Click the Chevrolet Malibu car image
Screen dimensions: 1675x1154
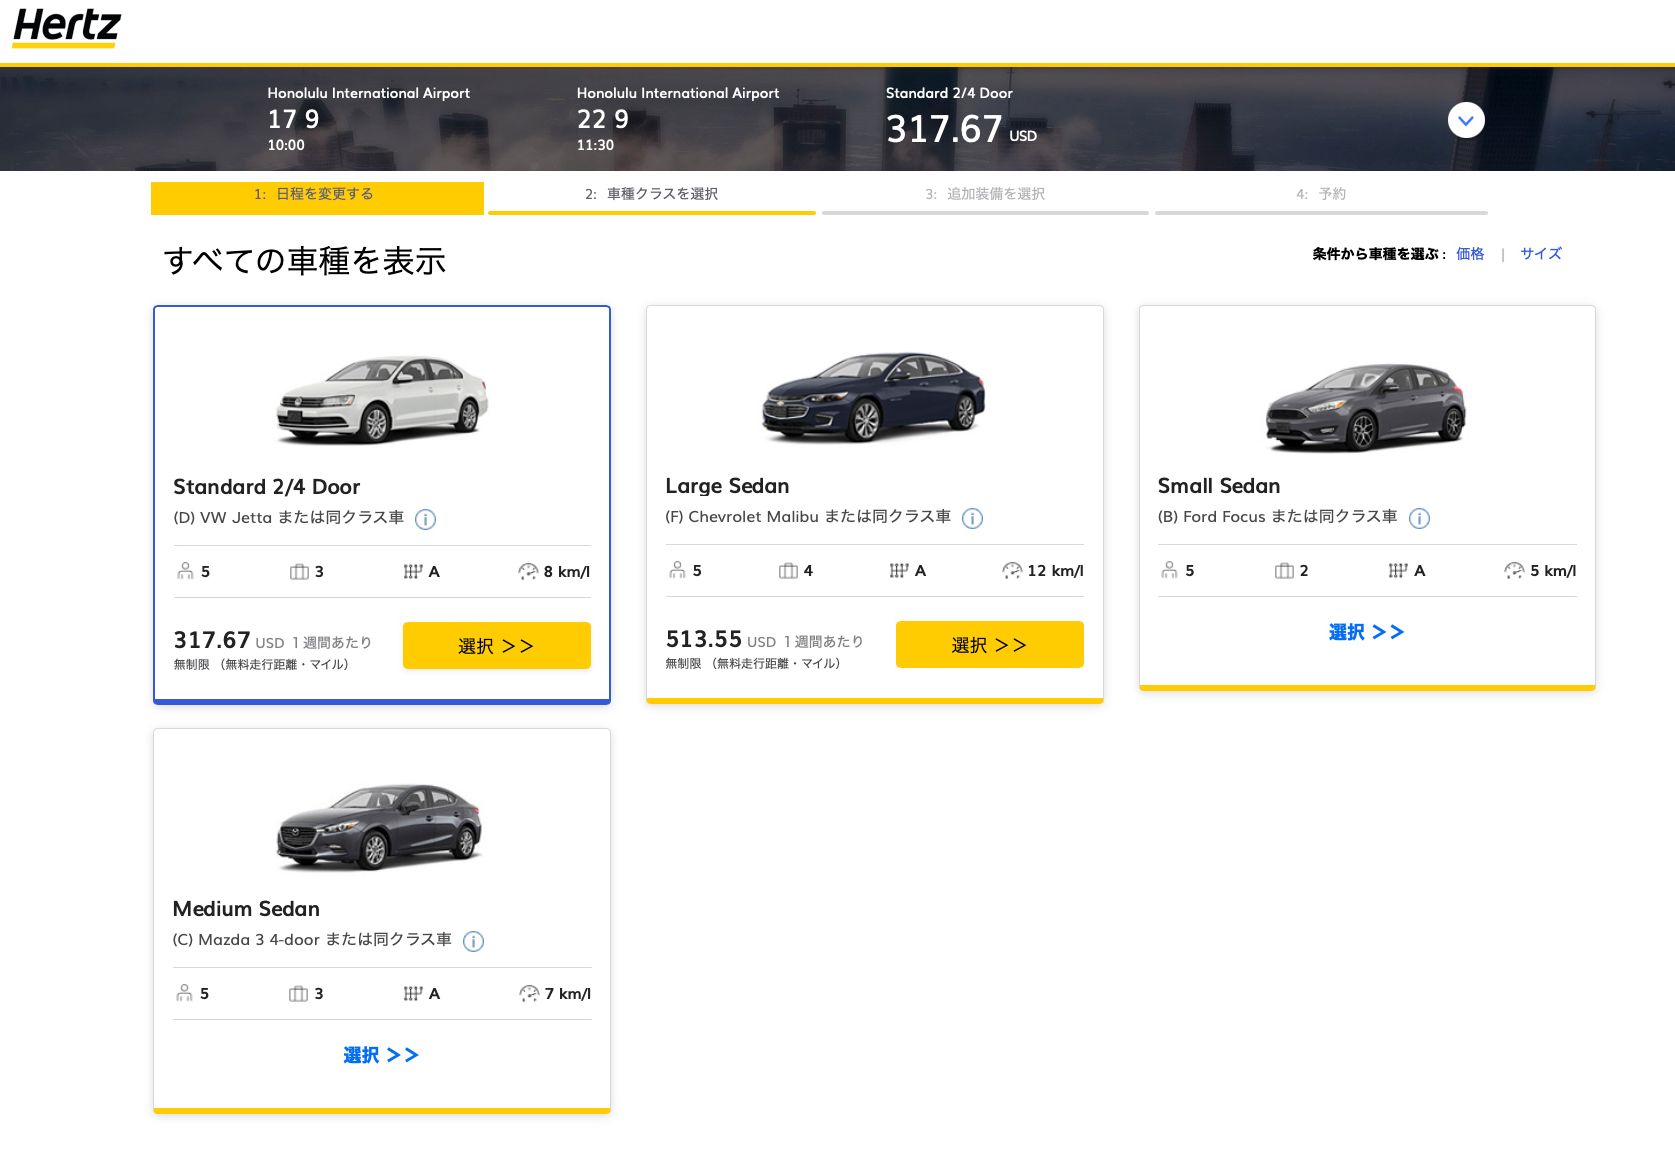tap(873, 397)
